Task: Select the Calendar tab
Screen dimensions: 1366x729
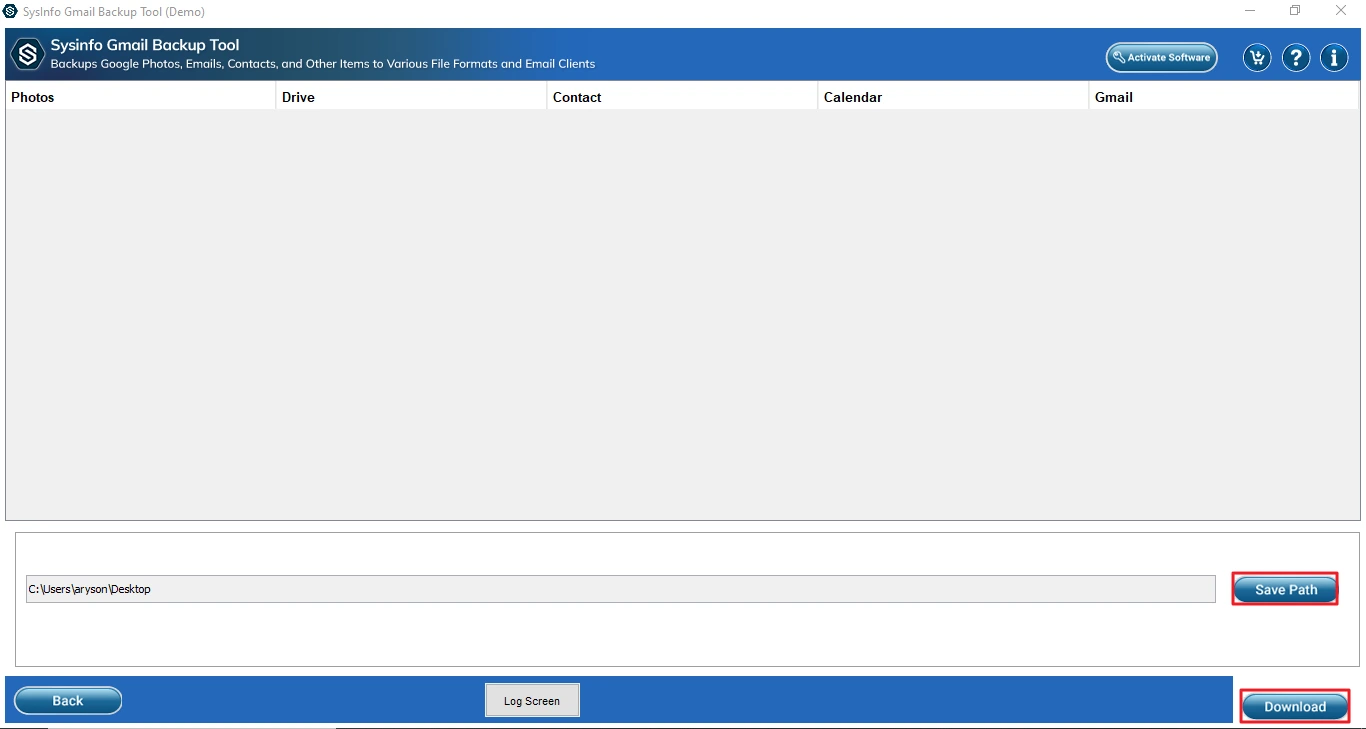Action: [853, 96]
